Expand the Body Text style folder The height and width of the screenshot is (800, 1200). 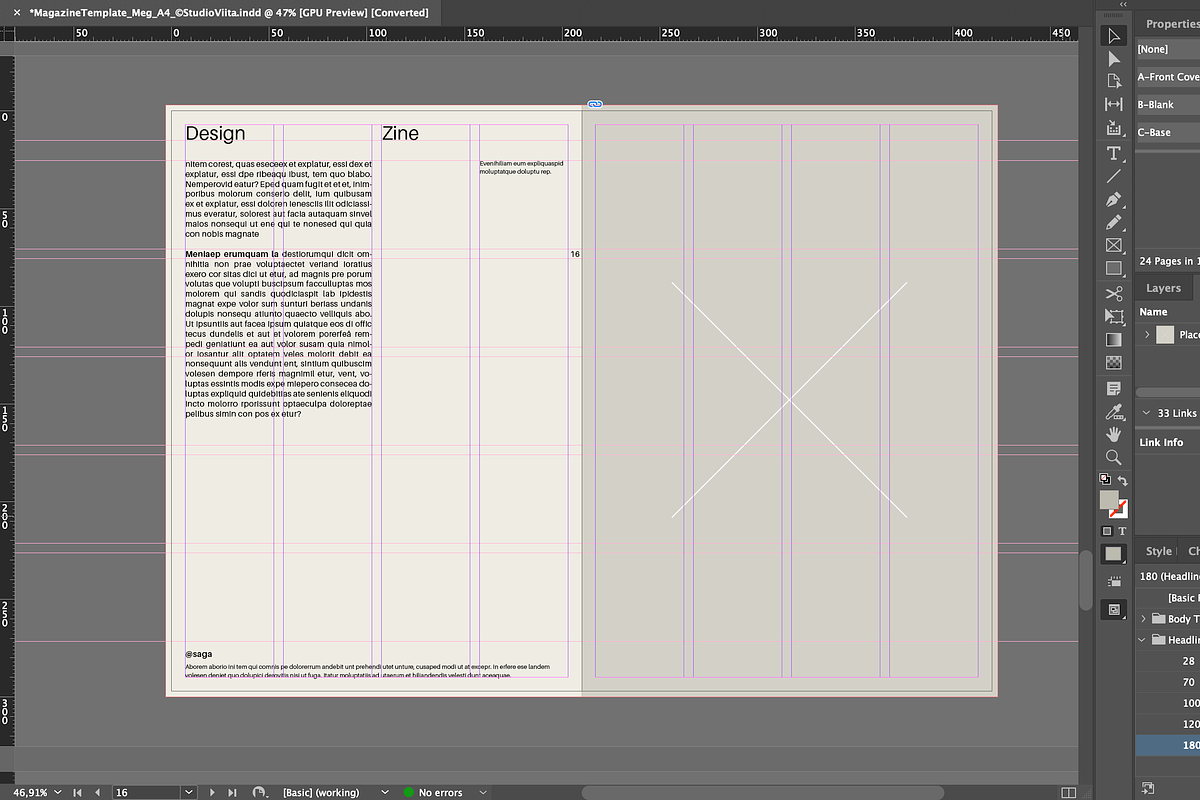click(1144, 619)
